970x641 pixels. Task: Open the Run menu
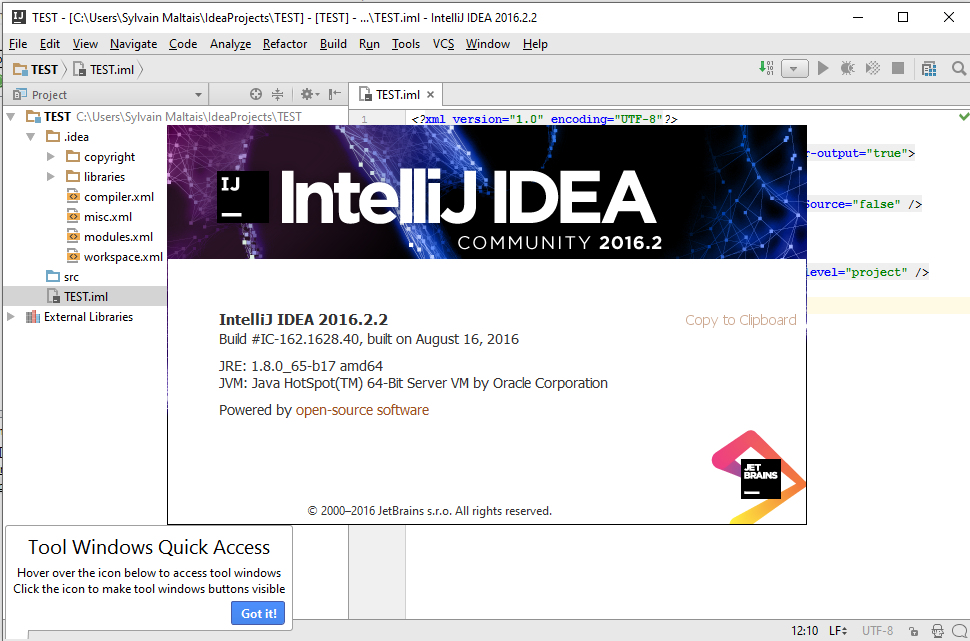click(369, 43)
